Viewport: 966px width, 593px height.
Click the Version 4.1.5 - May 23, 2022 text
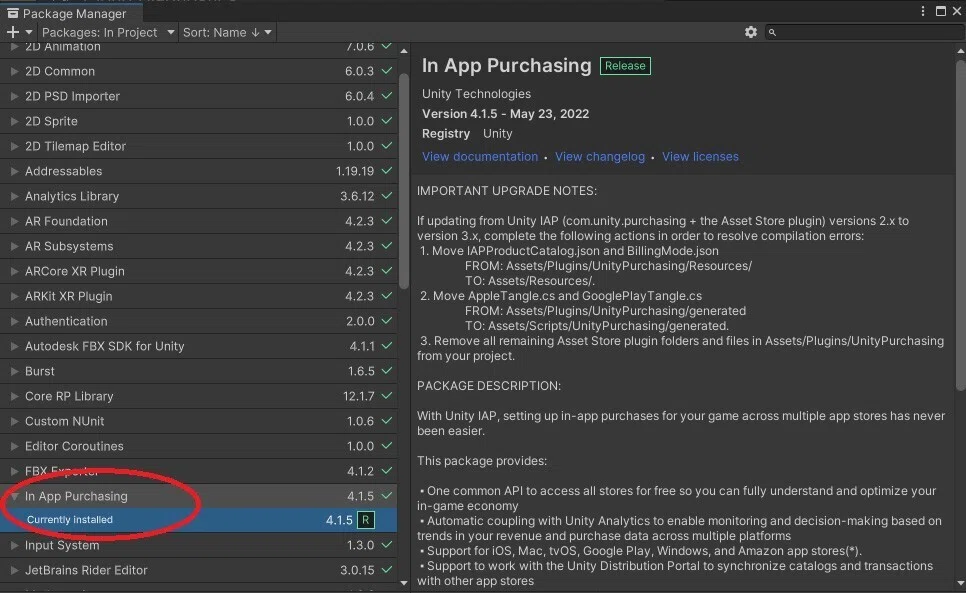coord(505,114)
